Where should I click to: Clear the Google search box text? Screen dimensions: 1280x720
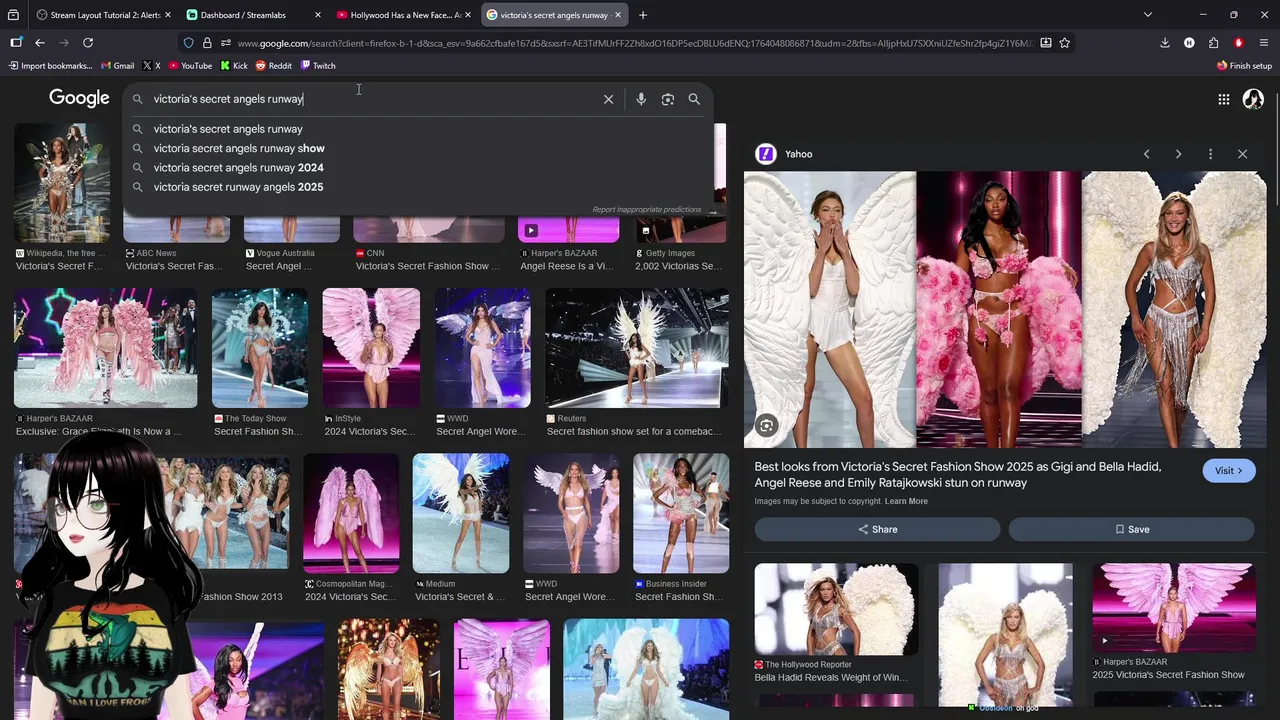[608, 99]
